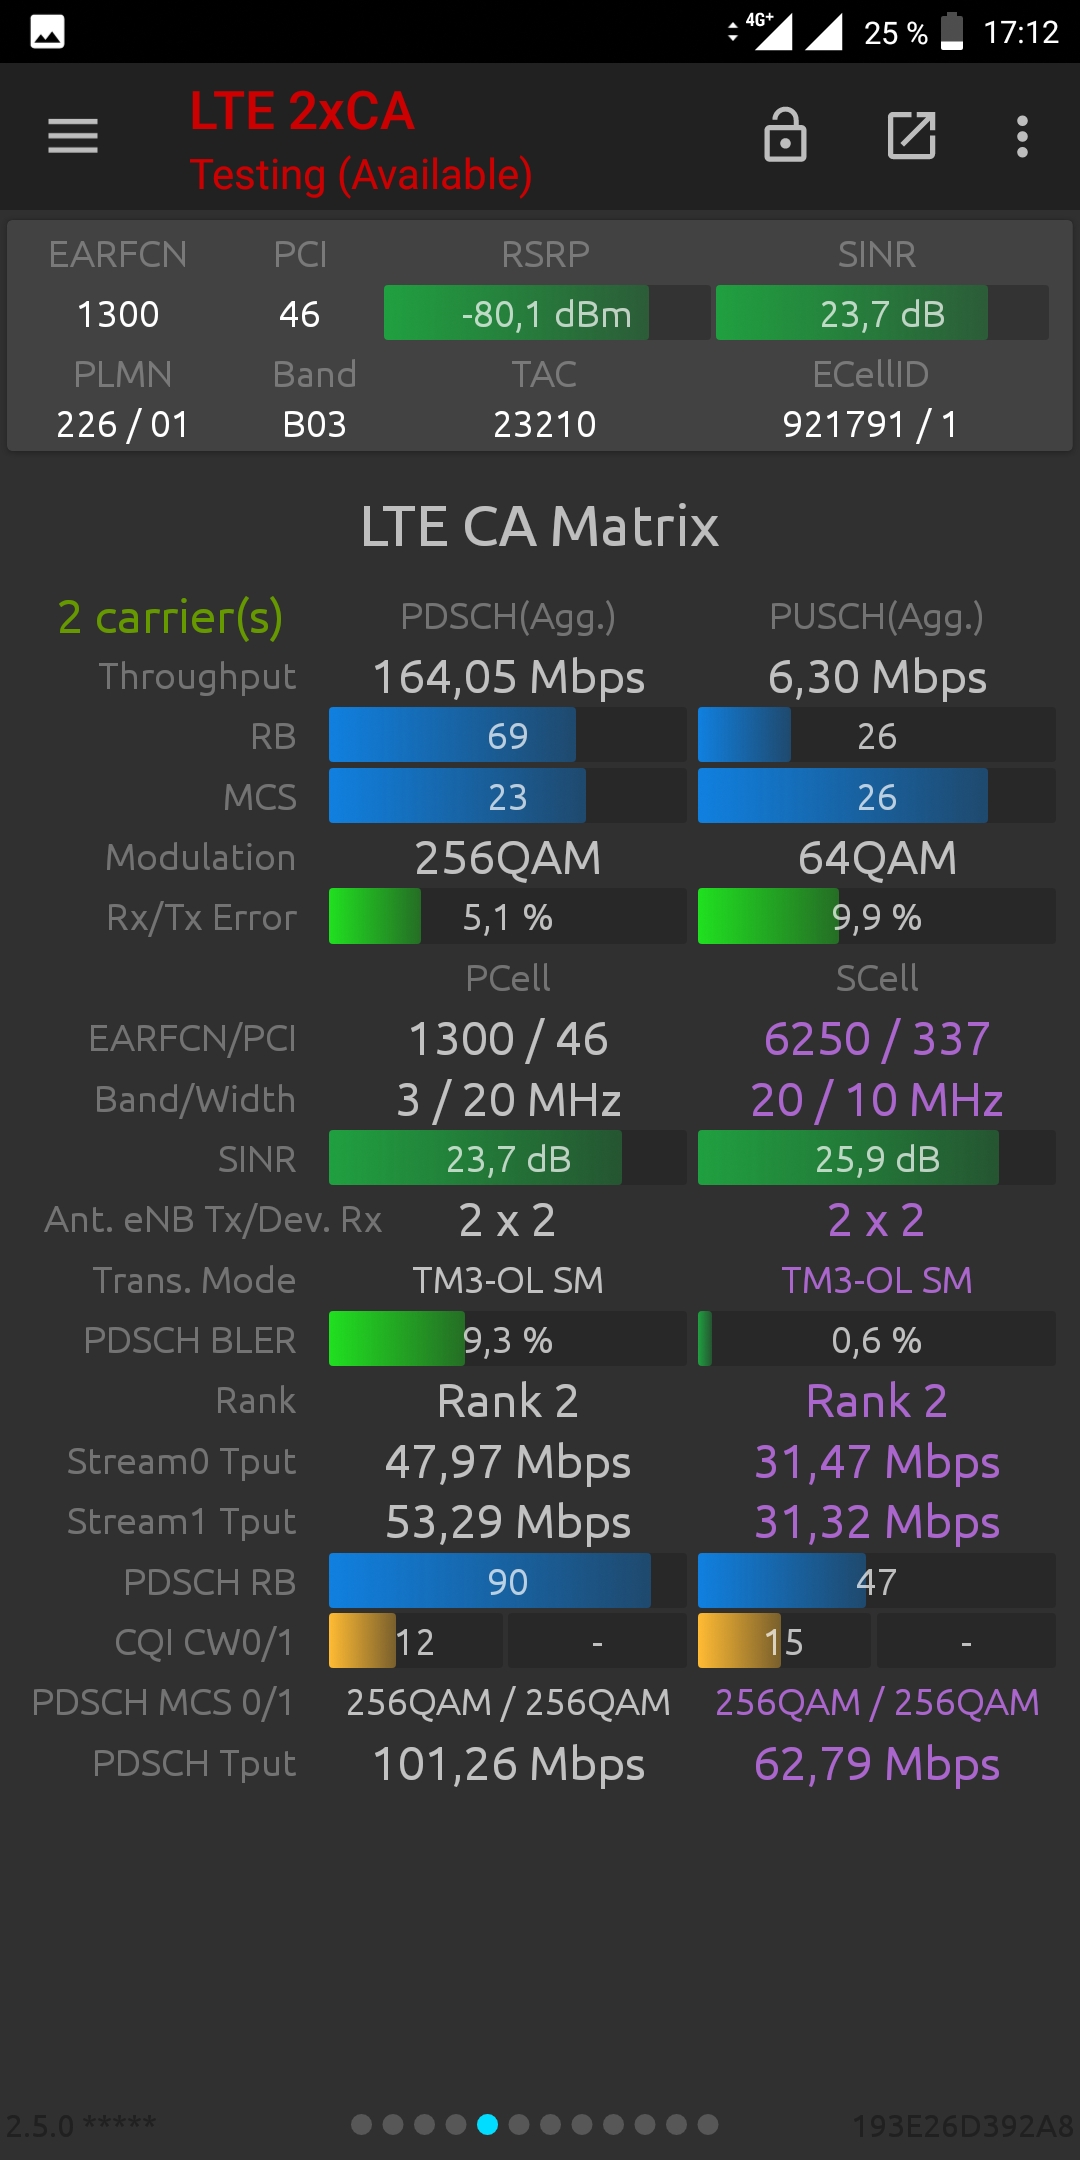Jump to the last page indicator dot
The width and height of the screenshot is (1080, 2160).
pyautogui.click(x=708, y=2124)
